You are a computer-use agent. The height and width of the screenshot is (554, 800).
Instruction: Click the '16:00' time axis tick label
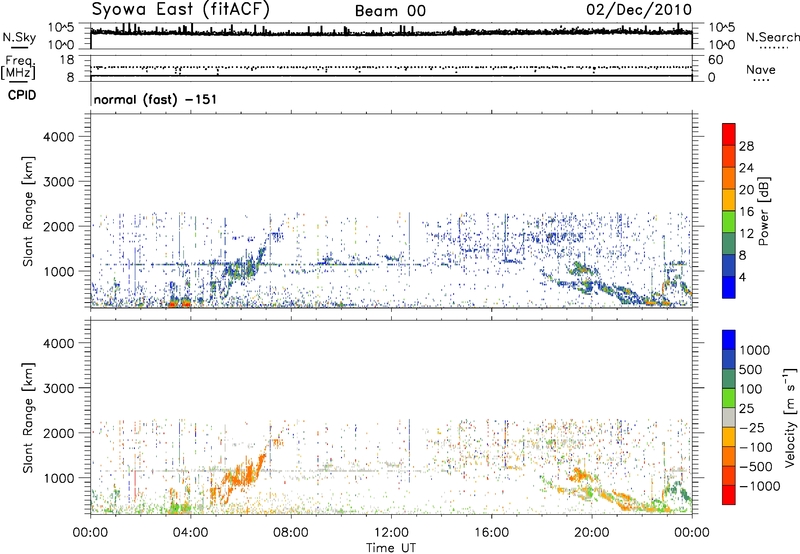point(491,533)
